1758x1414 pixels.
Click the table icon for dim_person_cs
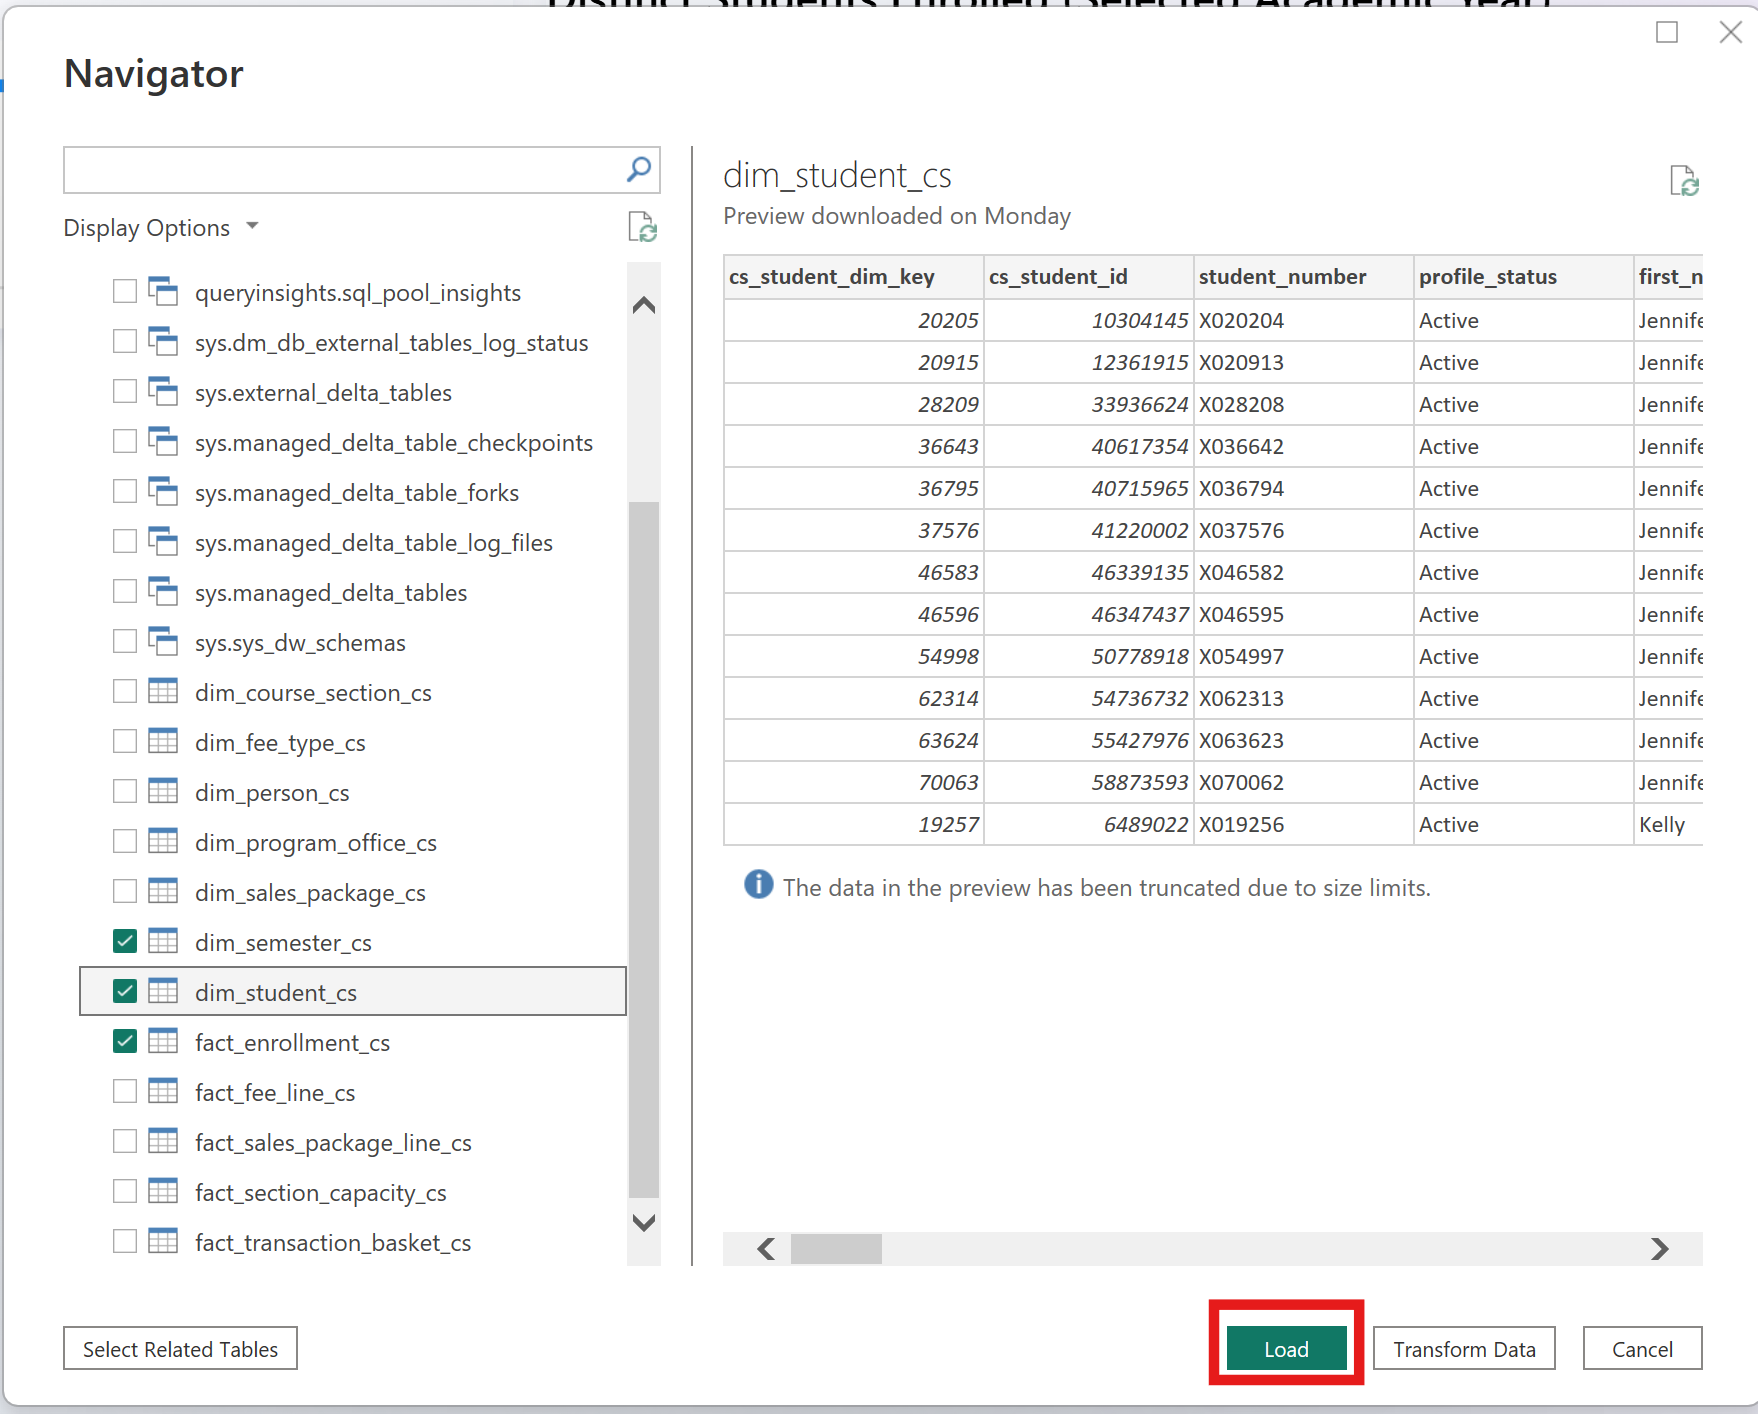tap(163, 791)
